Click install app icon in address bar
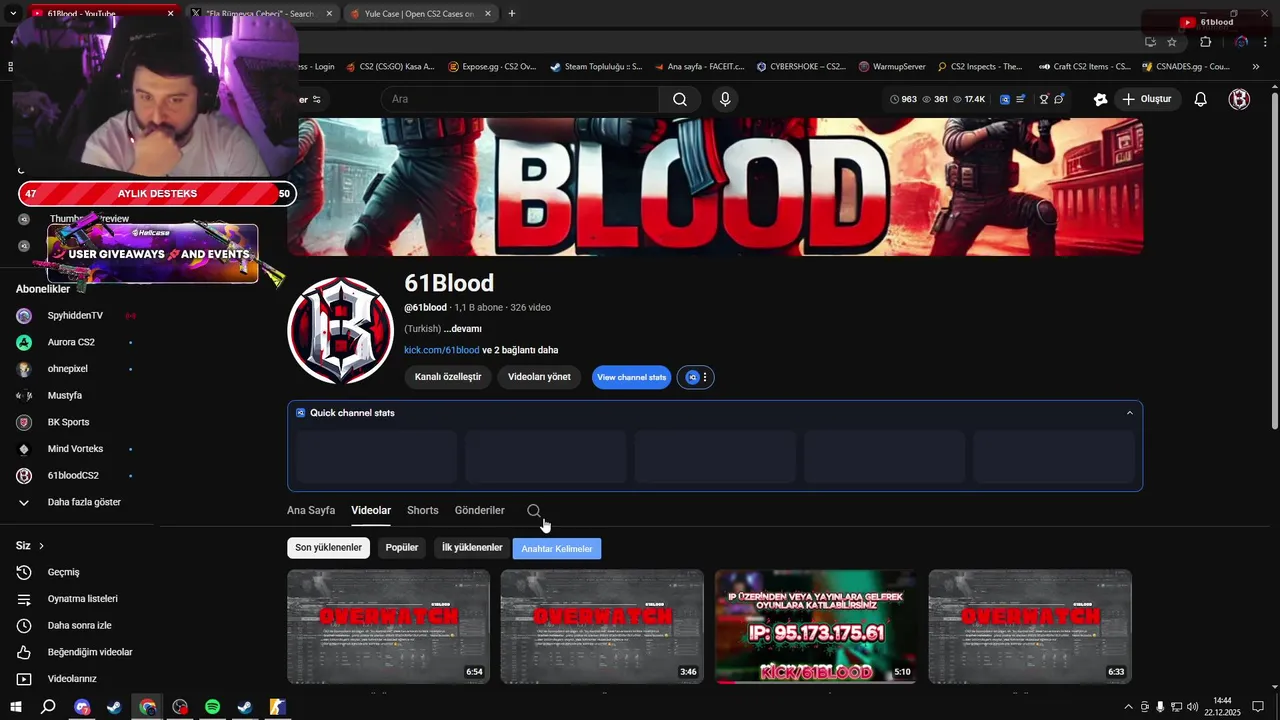 (x=1150, y=42)
